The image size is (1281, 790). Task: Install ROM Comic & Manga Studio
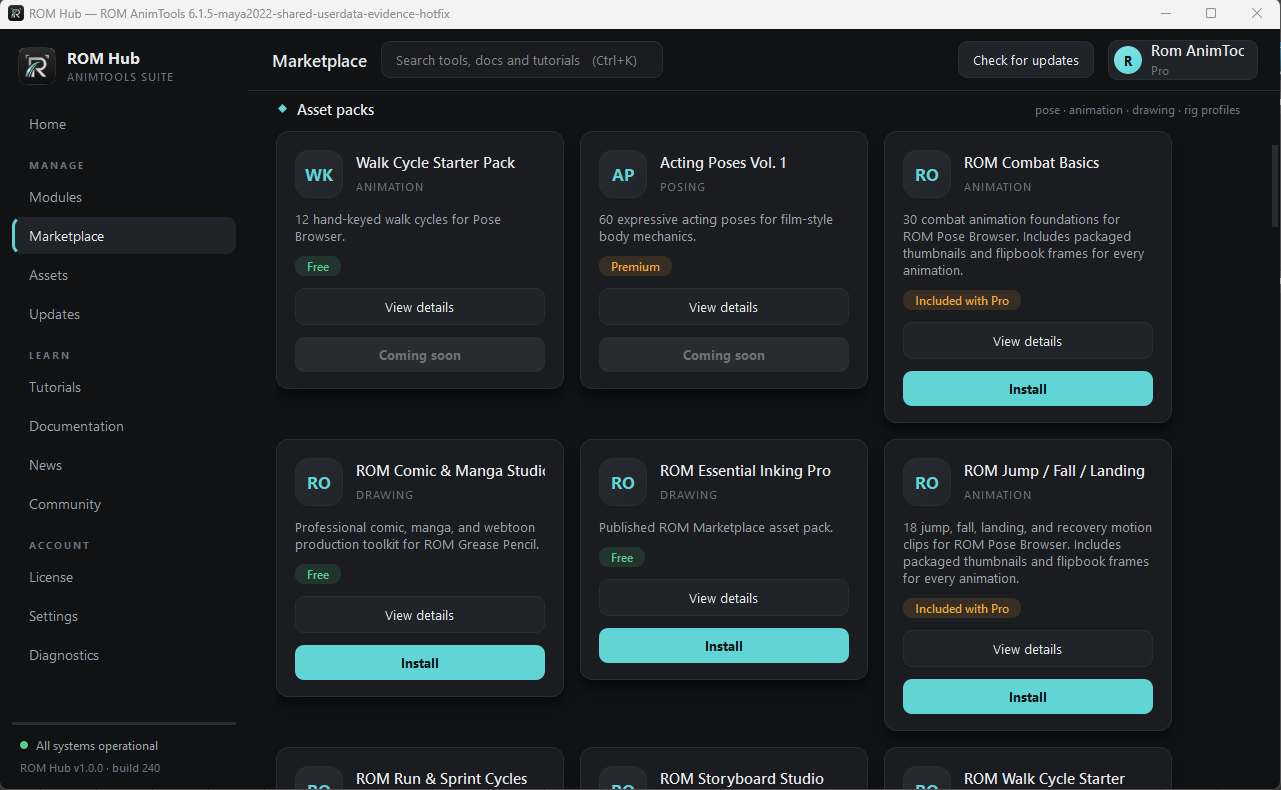(x=420, y=663)
